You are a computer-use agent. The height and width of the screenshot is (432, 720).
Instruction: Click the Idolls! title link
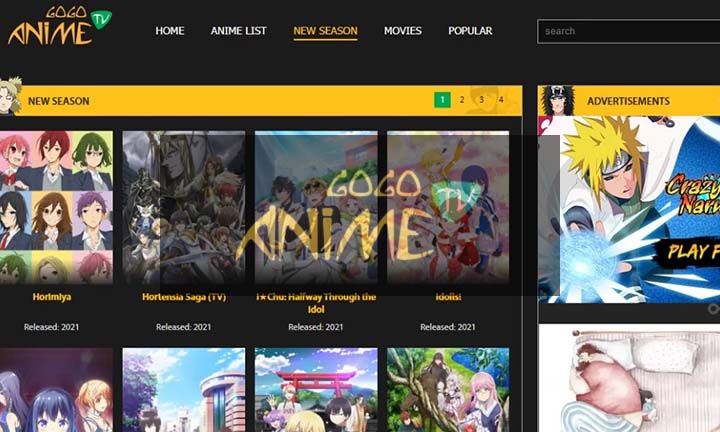tap(448, 297)
